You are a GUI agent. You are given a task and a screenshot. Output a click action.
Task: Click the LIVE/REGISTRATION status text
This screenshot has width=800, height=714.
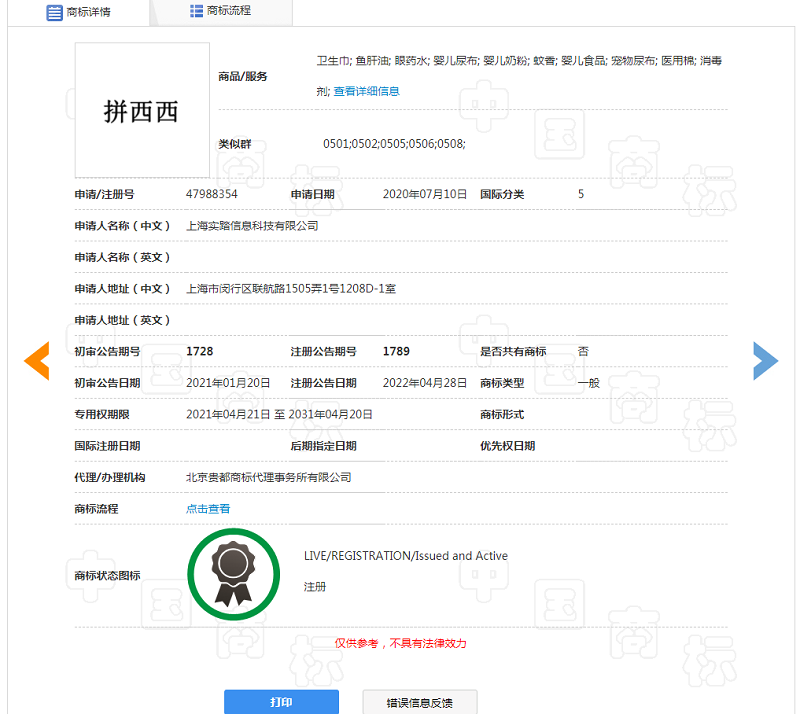[405, 556]
